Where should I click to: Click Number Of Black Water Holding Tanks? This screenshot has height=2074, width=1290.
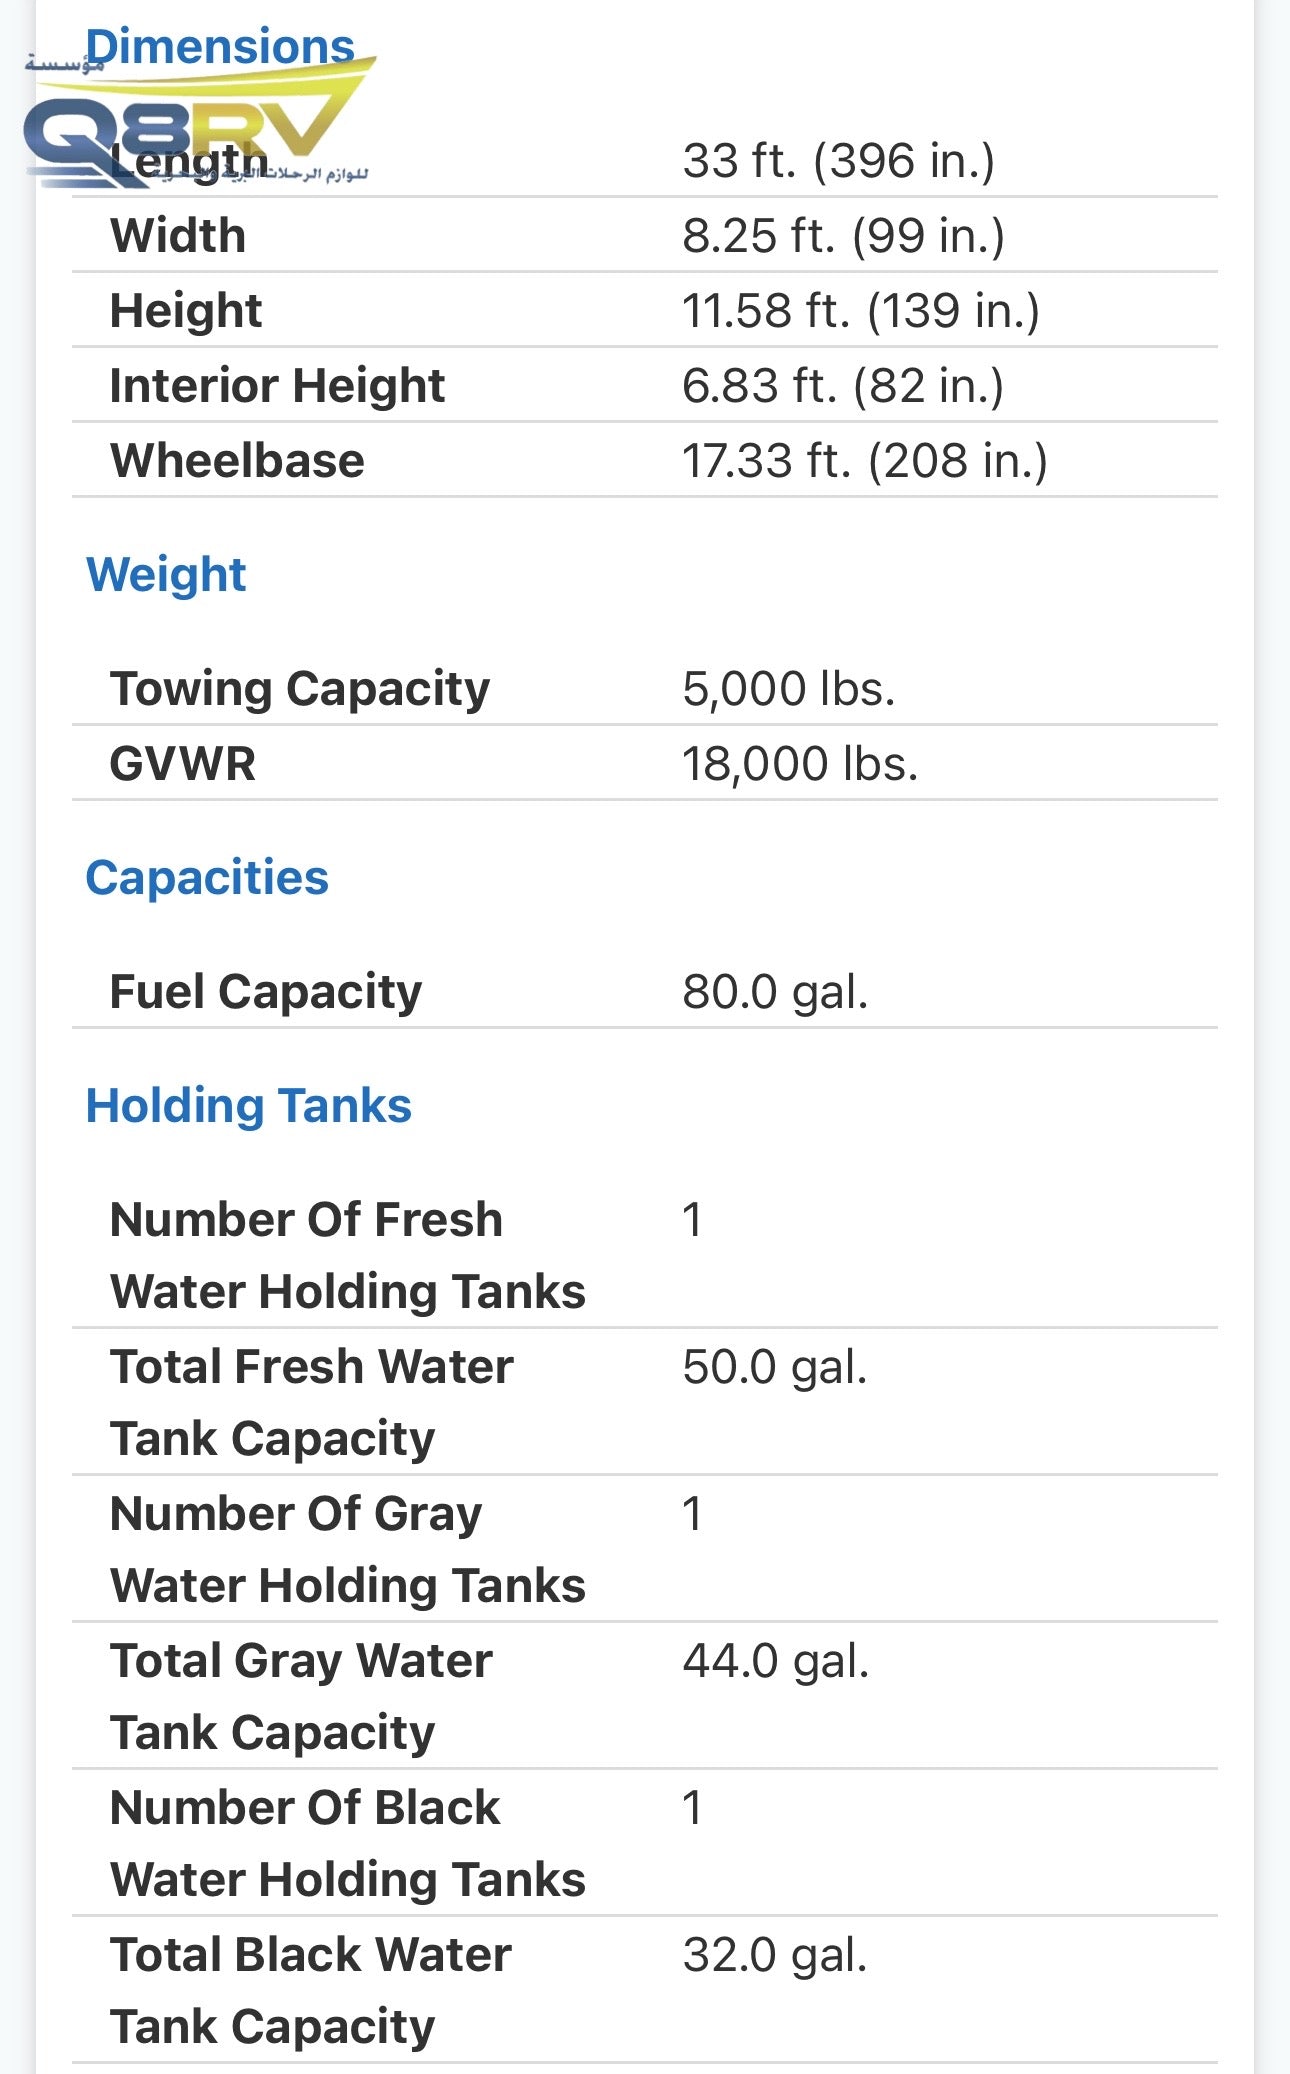[x=346, y=1843]
